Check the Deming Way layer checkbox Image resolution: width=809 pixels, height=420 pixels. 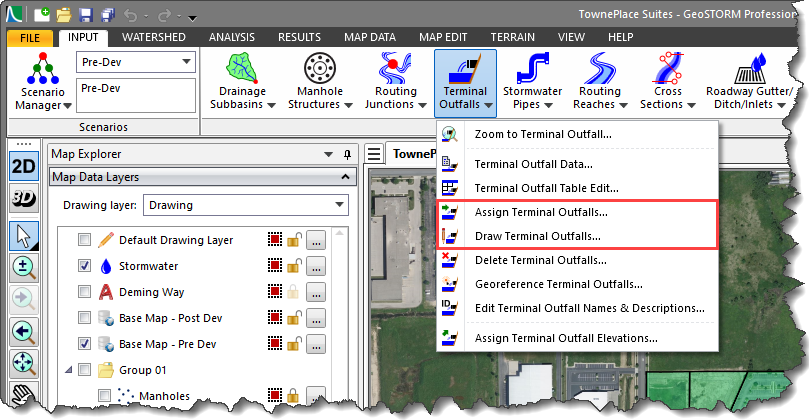84,292
